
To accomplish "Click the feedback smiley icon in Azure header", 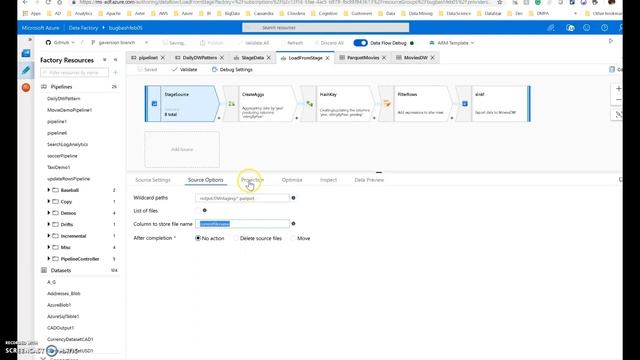I will point(587,28).
